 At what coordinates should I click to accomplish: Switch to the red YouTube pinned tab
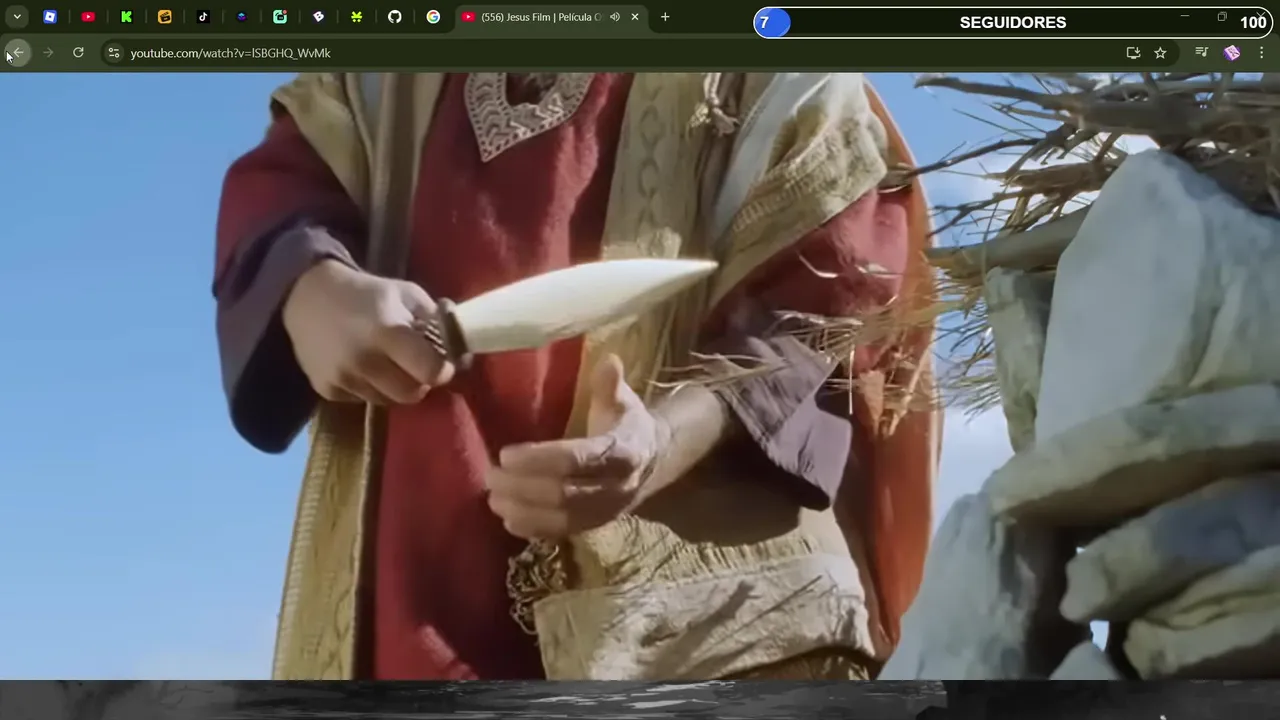[x=88, y=17]
